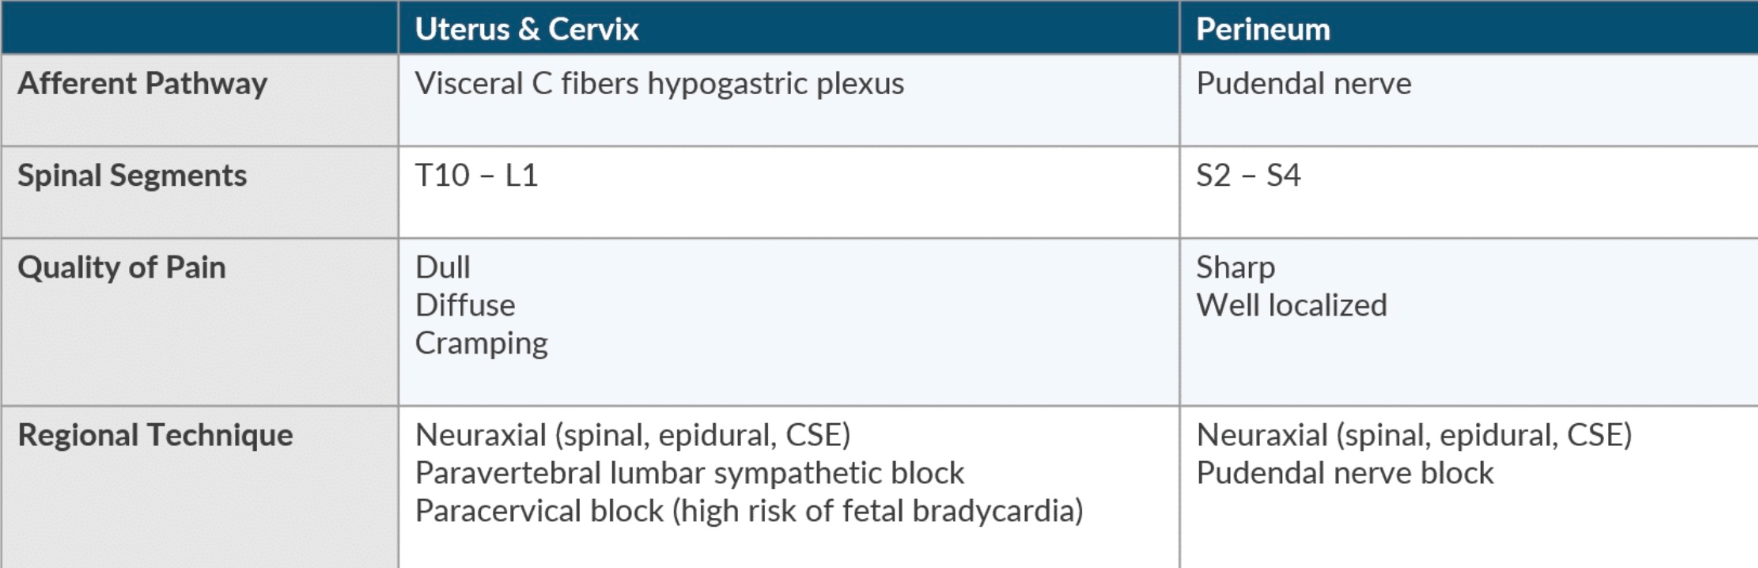Click the Well localized text
The width and height of the screenshot is (1758, 568).
[x=1291, y=305]
